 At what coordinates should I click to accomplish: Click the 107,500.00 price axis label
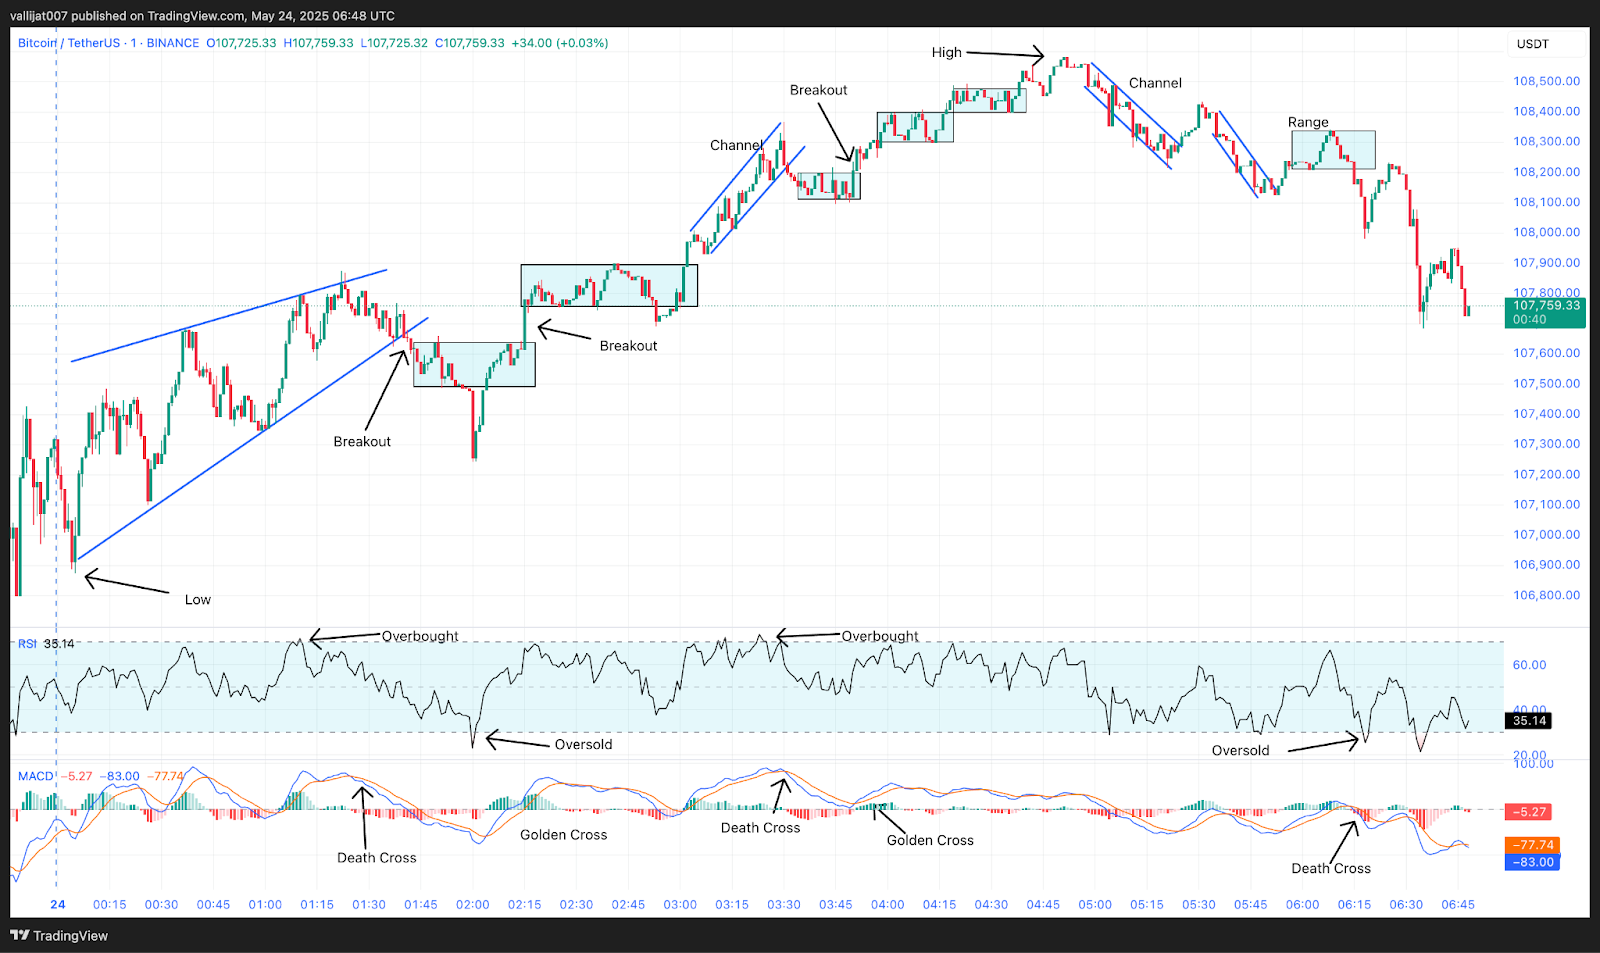click(x=1546, y=383)
